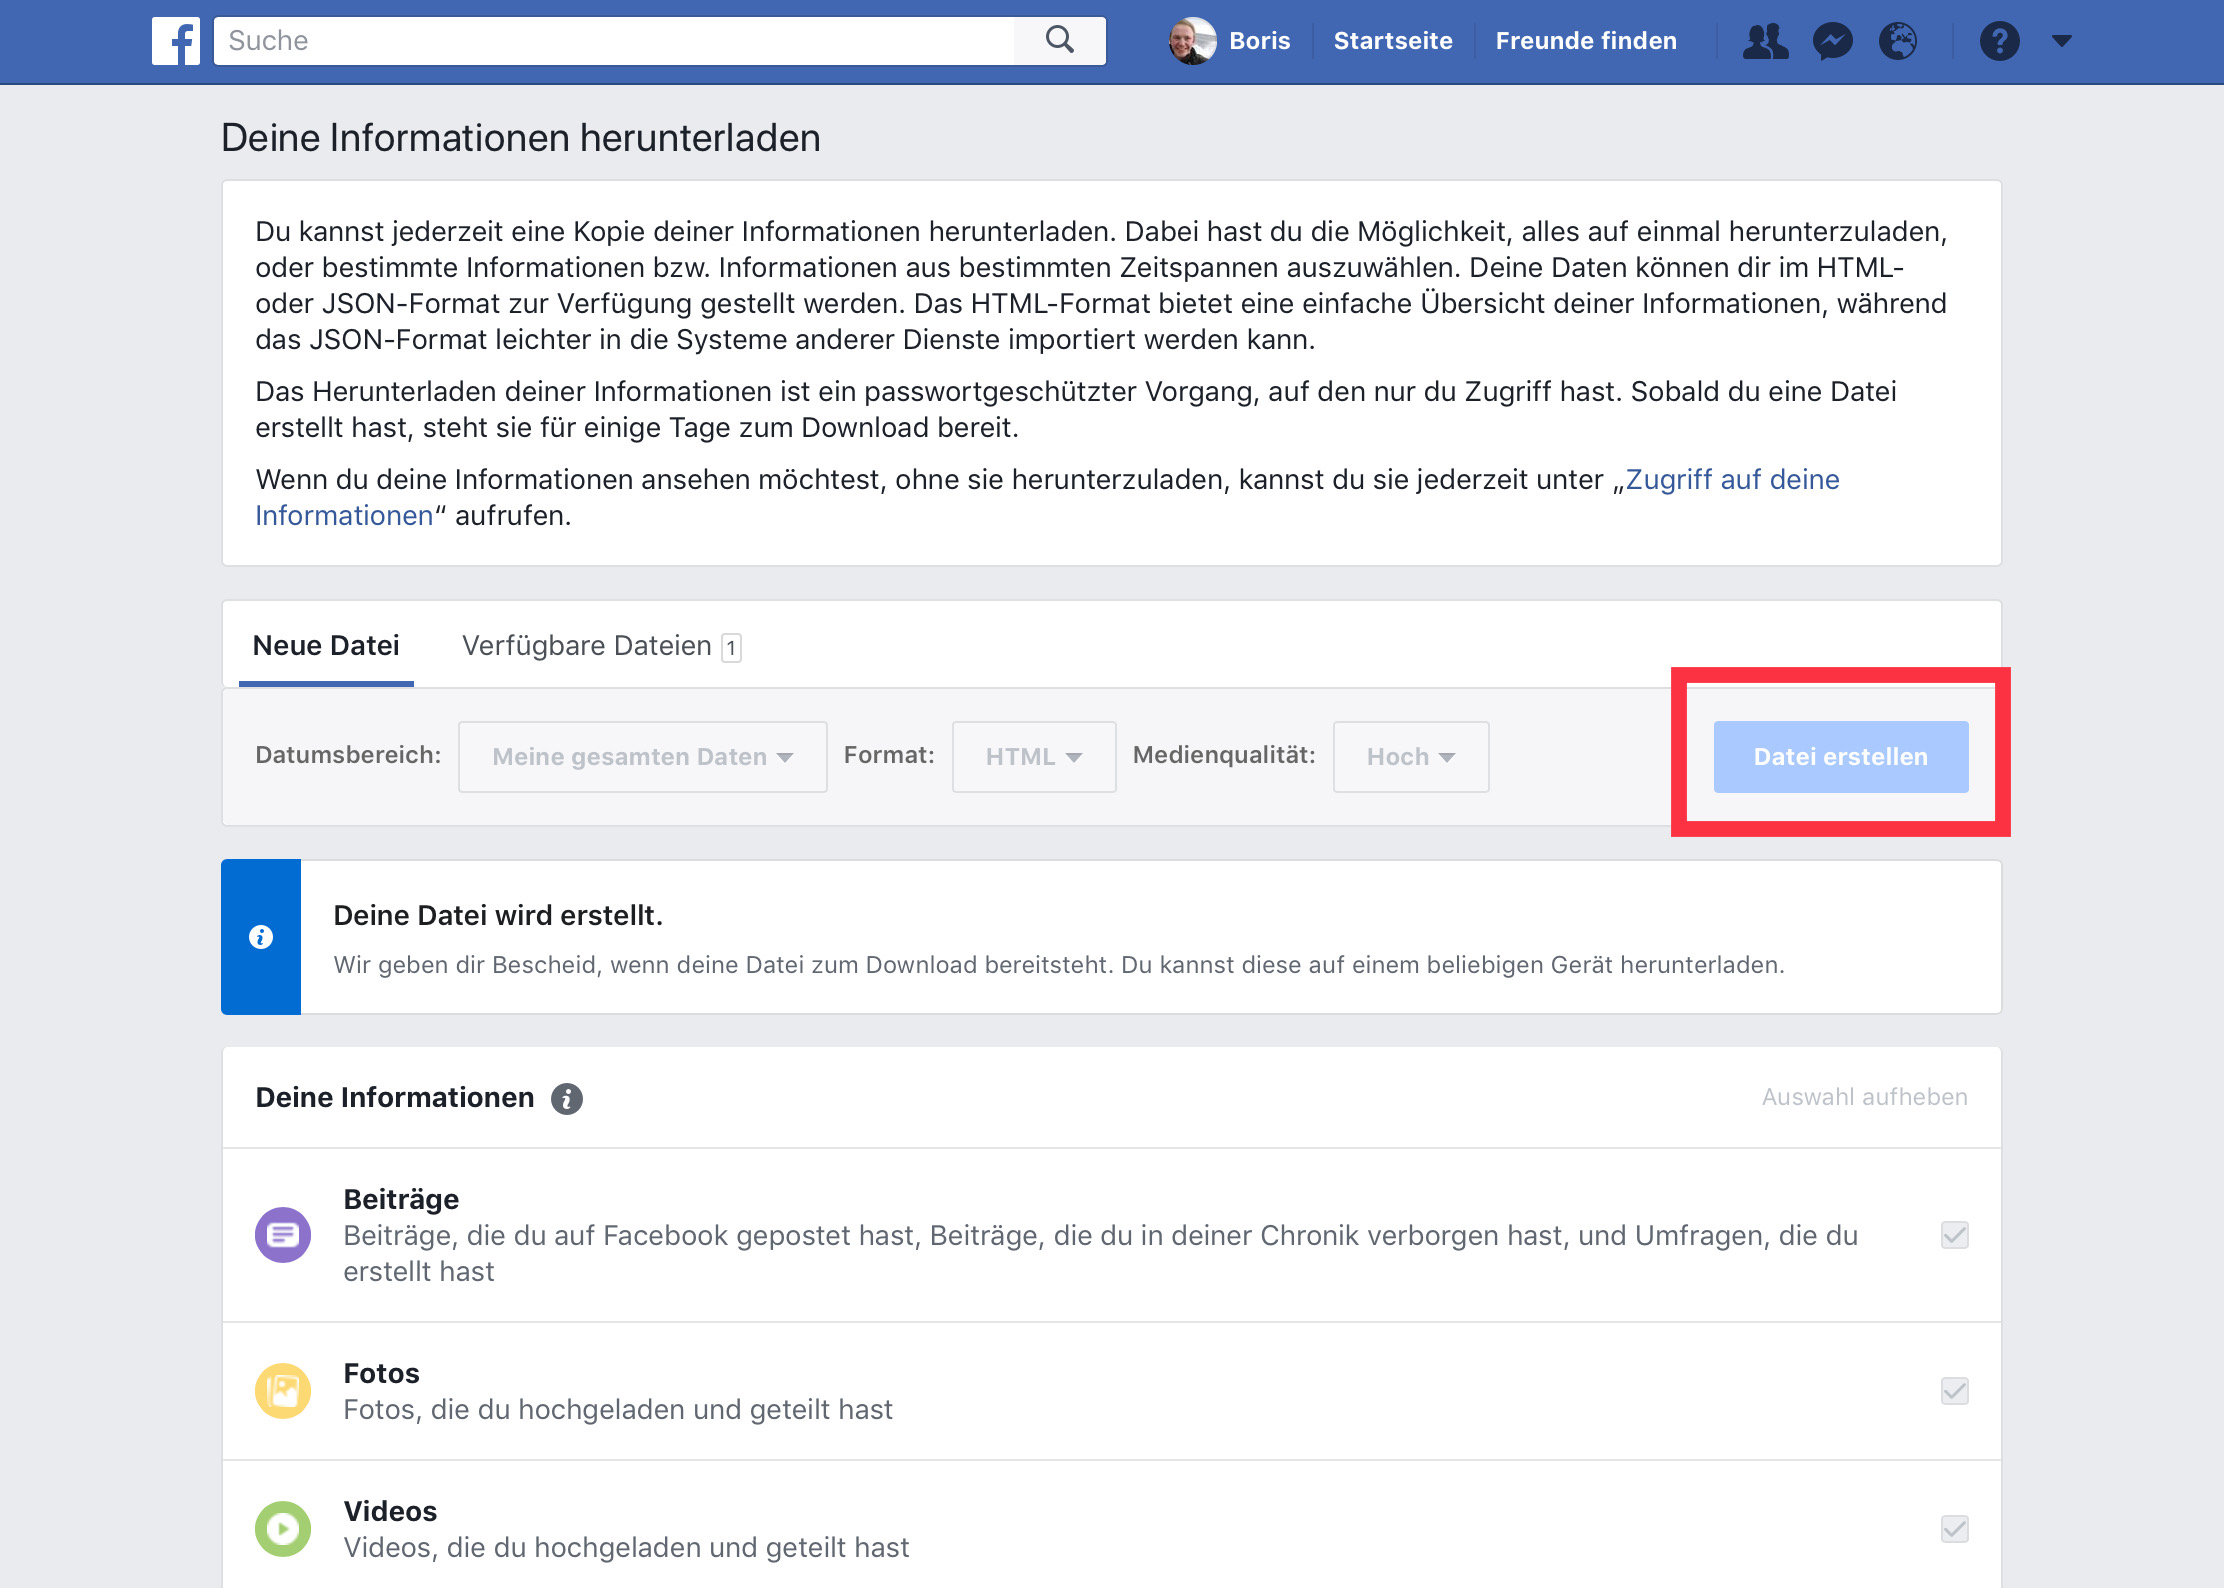2224x1588 pixels.
Task: Open notifications globe icon
Action: [1898, 41]
